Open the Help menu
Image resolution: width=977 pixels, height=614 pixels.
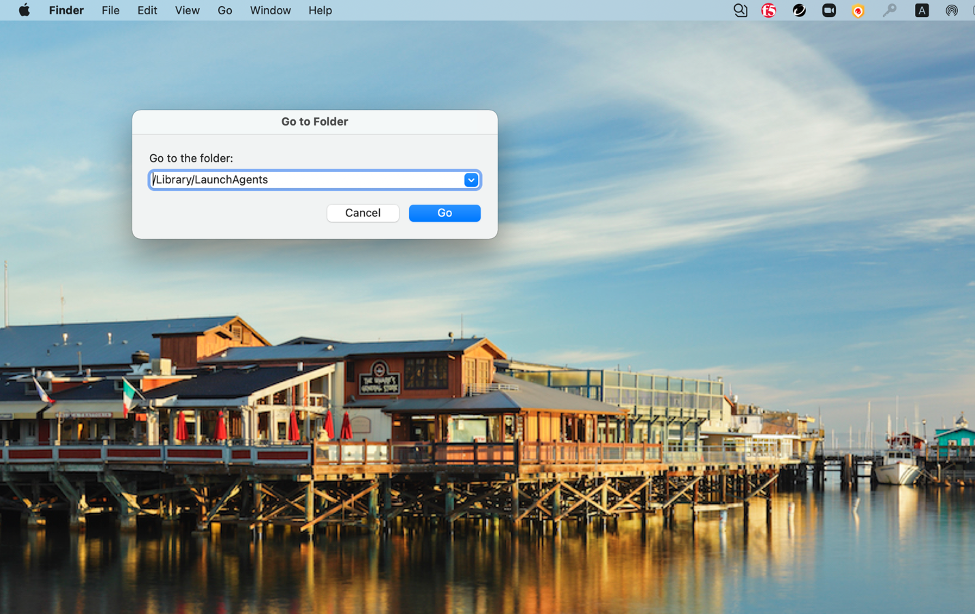[320, 10]
